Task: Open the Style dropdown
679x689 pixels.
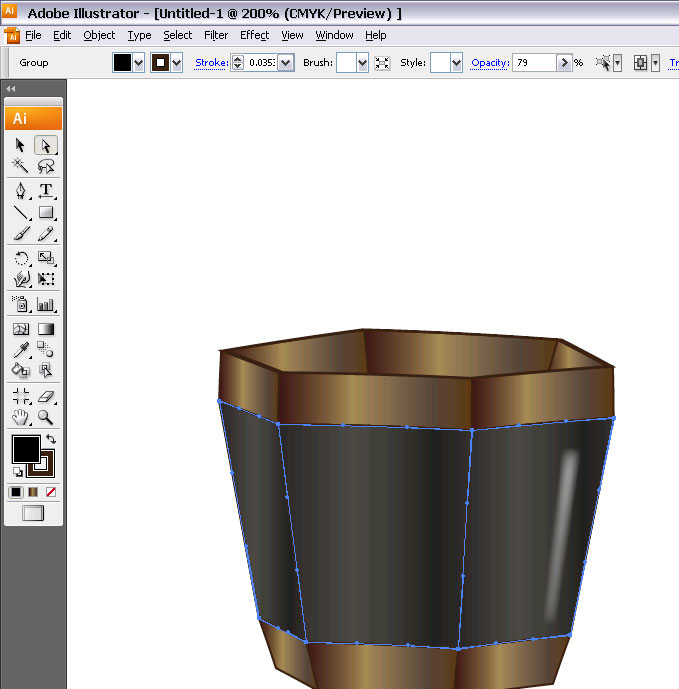Action: (x=456, y=63)
